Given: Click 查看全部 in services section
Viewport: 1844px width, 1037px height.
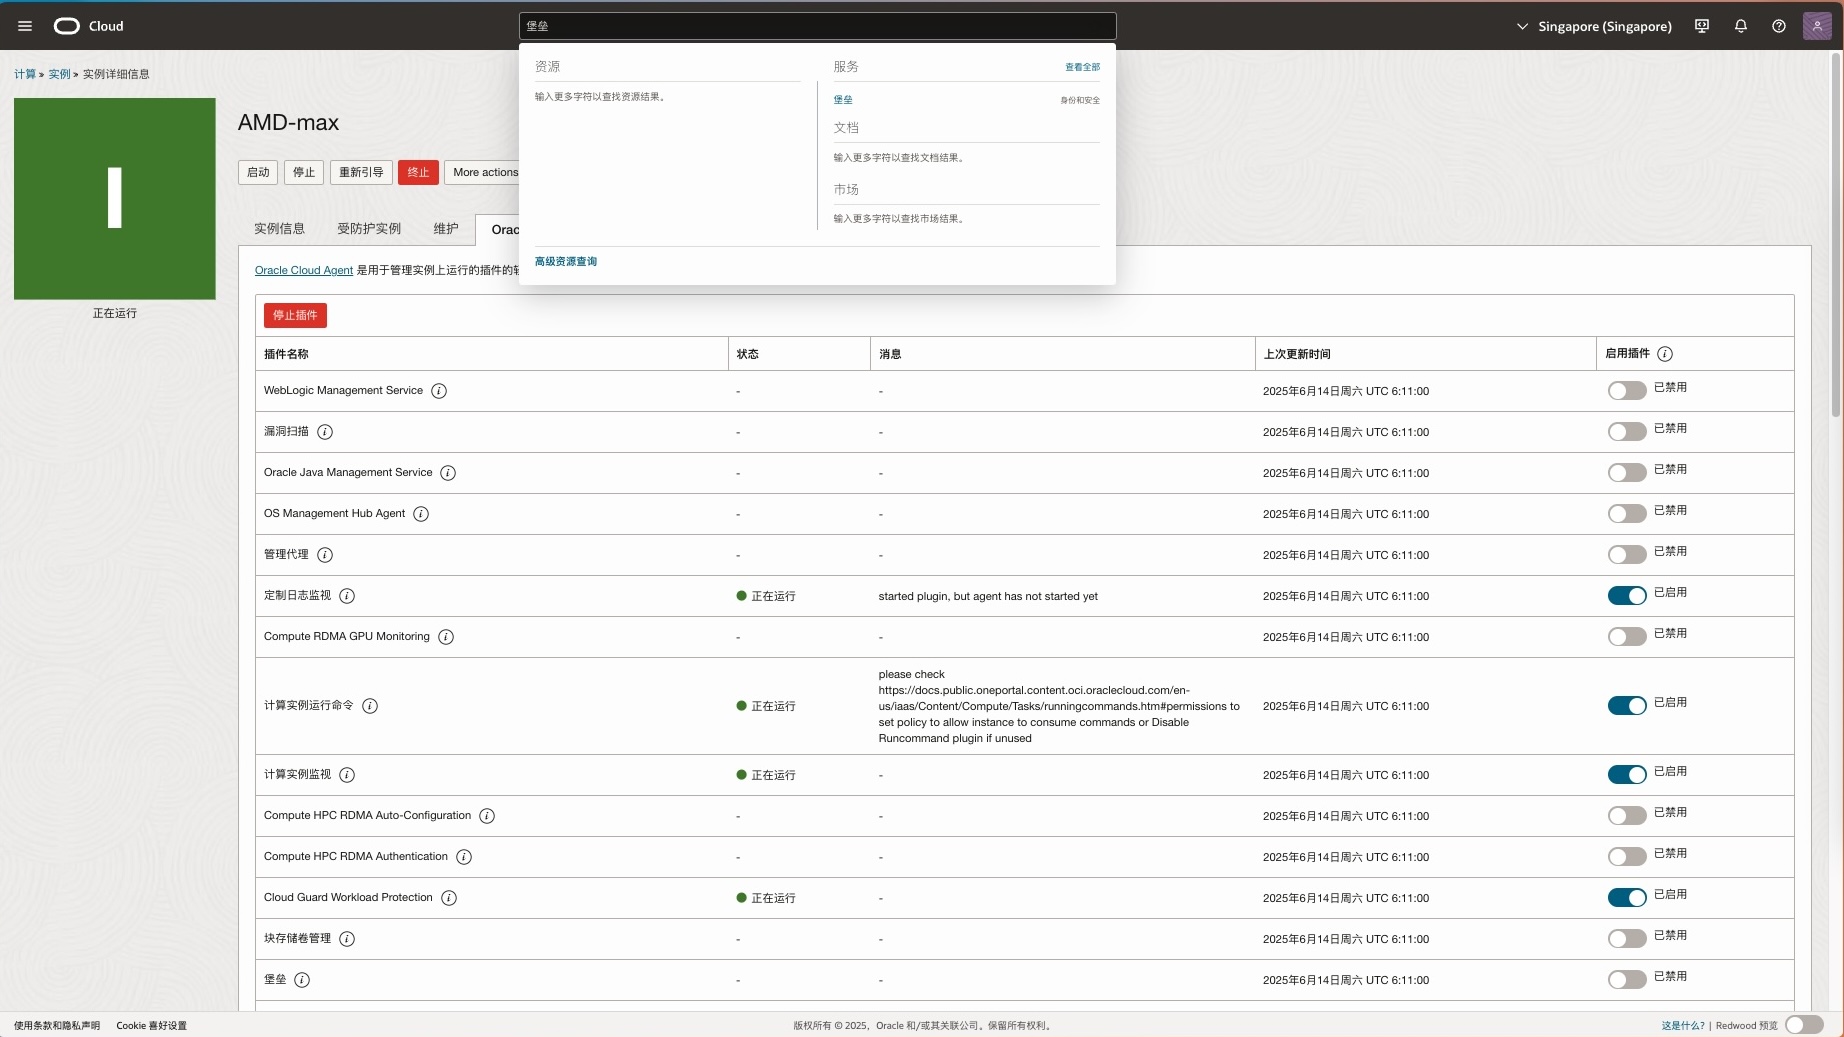Looking at the screenshot, I should tap(1082, 67).
